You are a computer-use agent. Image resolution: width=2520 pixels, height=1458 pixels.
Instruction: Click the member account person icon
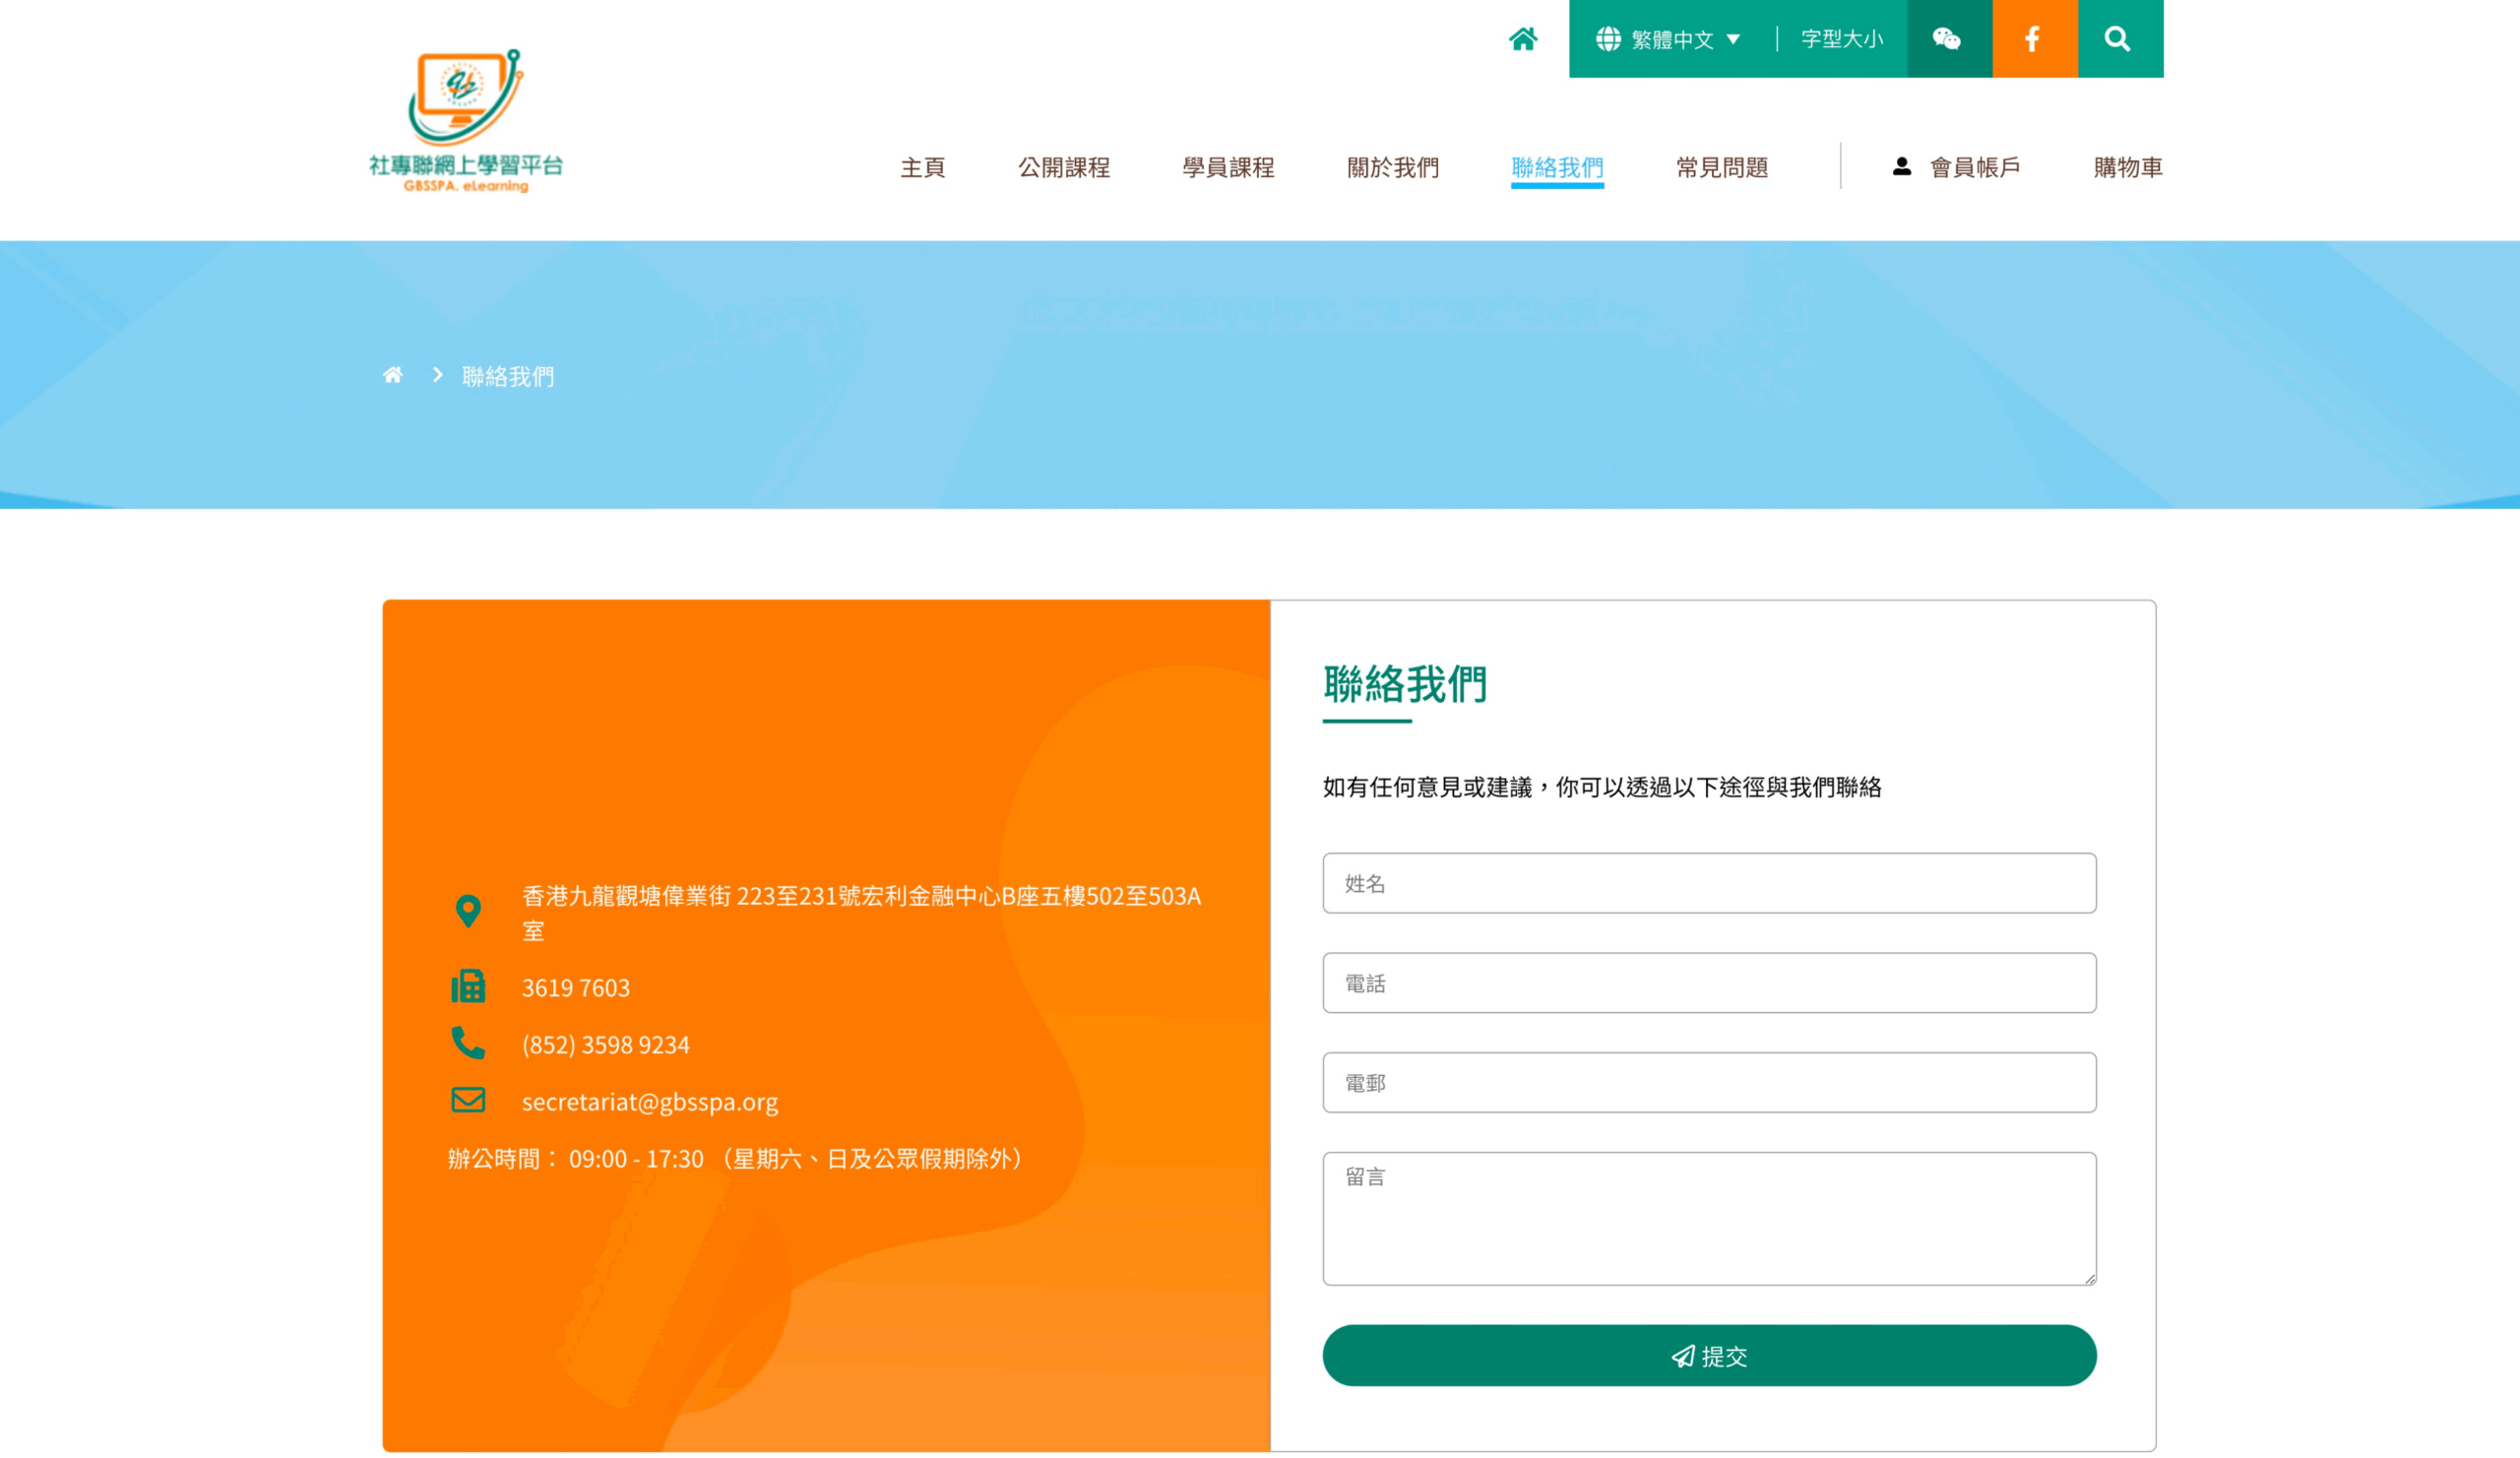click(x=1902, y=167)
